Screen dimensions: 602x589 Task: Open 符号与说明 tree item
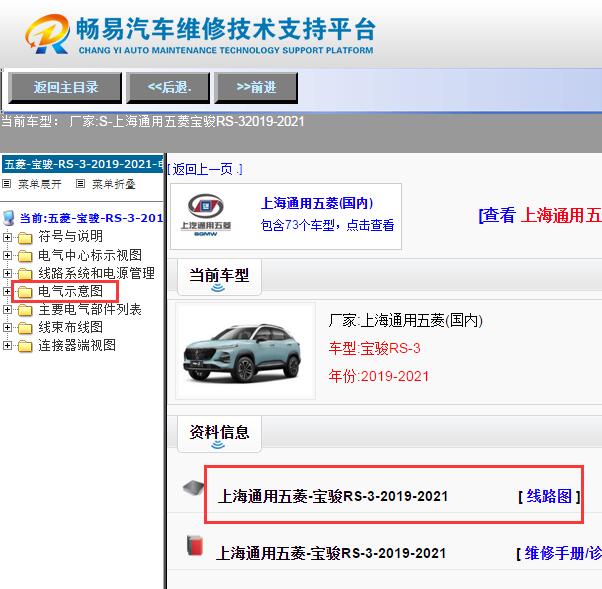(70, 237)
